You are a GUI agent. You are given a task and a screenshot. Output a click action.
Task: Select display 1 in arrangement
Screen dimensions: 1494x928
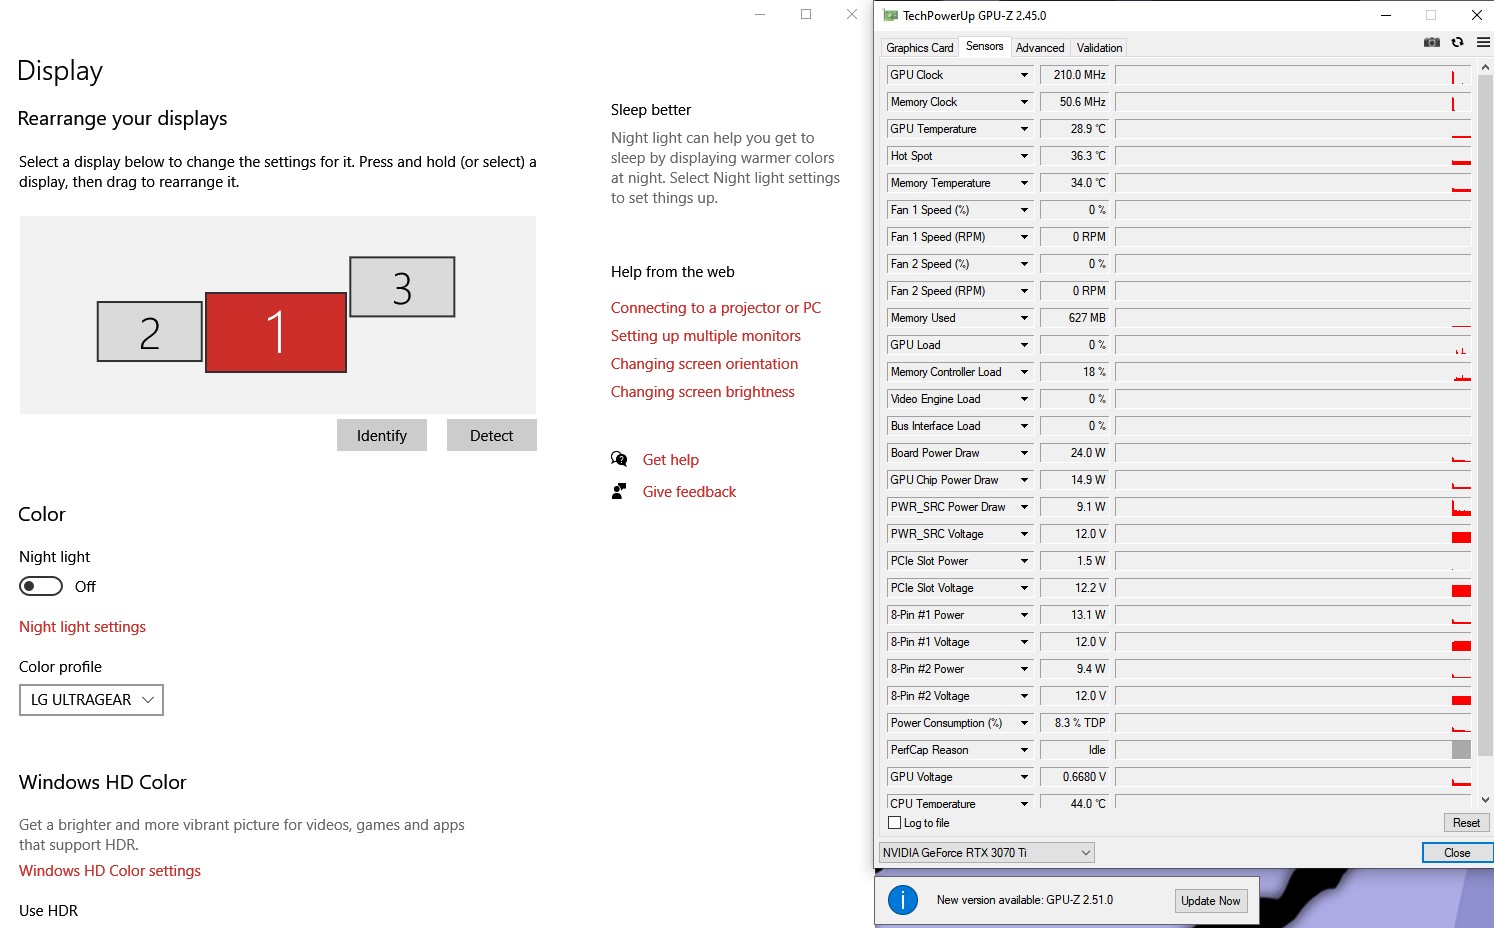click(276, 332)
